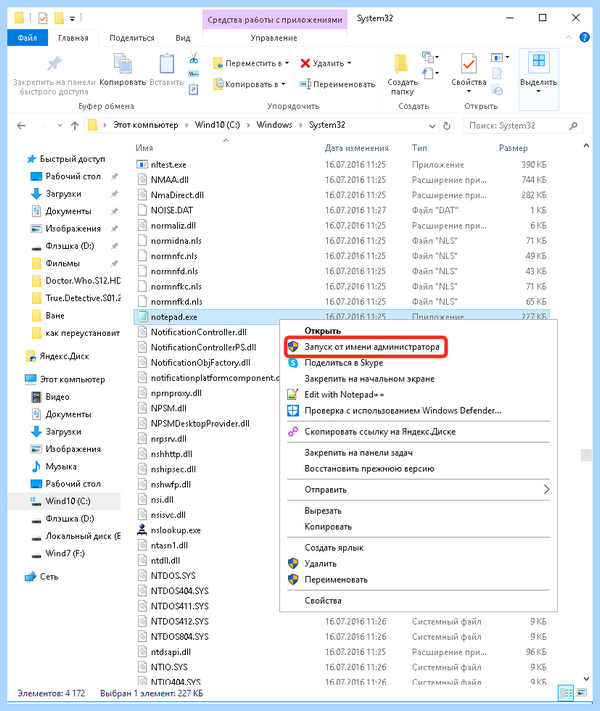Screen dimensions: 600x711
Task: Open Explorer help question mark icon
Action: pyautogui.click(x=585, y=37)
